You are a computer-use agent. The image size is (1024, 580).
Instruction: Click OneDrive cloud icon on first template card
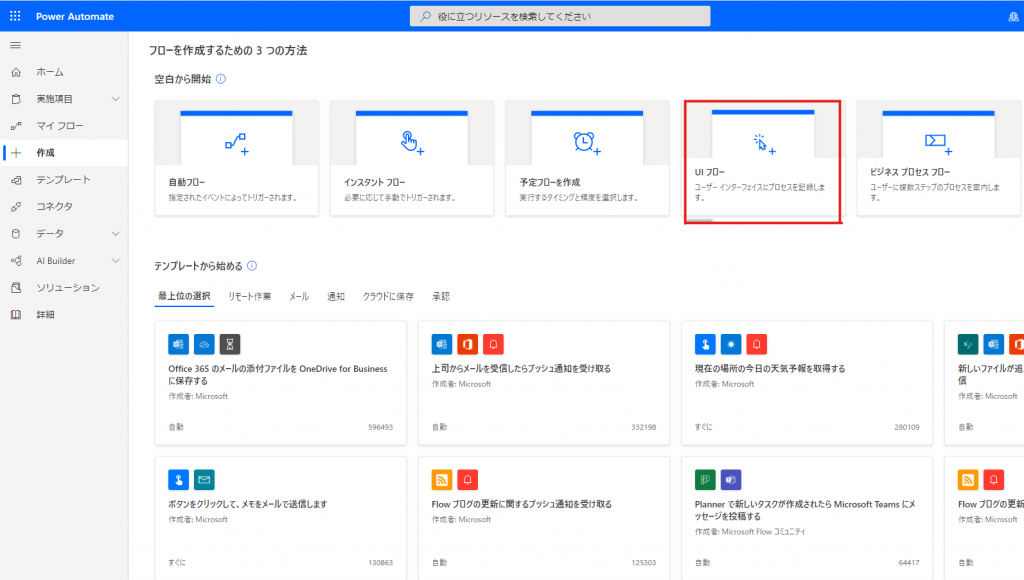pos(204,344)
